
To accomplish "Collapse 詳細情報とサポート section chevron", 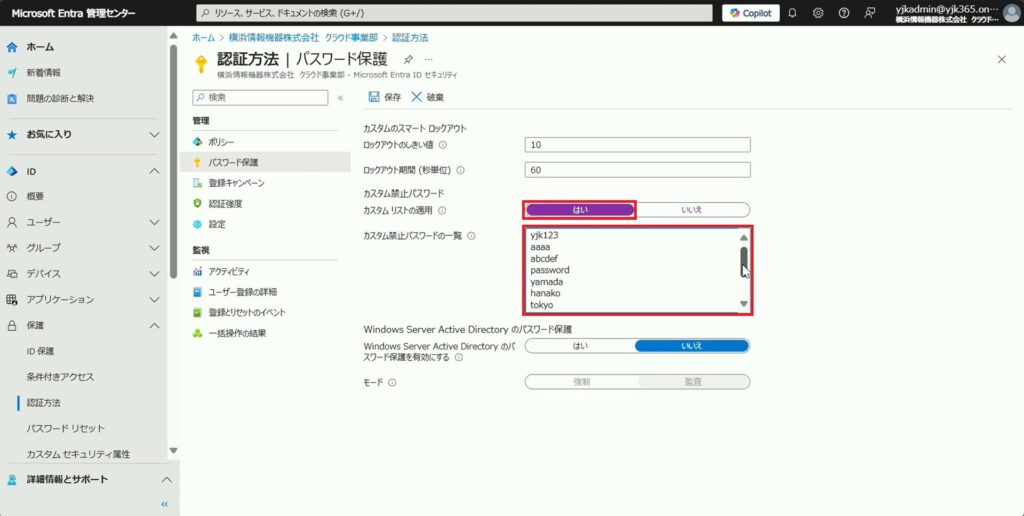I will point(167,479).
